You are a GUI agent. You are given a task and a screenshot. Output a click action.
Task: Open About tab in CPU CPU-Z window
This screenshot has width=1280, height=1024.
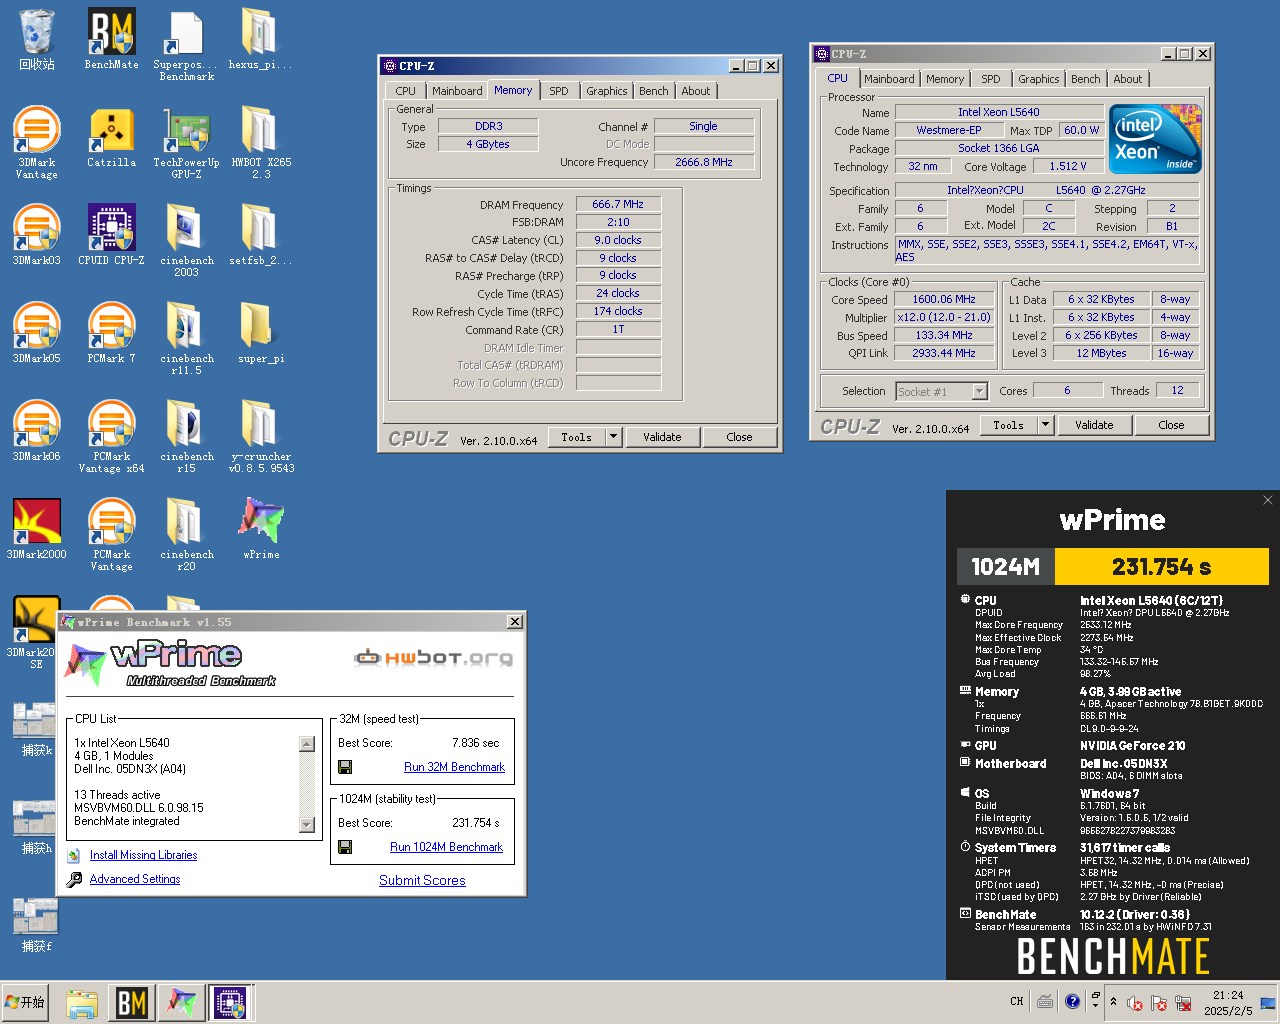1127,79
